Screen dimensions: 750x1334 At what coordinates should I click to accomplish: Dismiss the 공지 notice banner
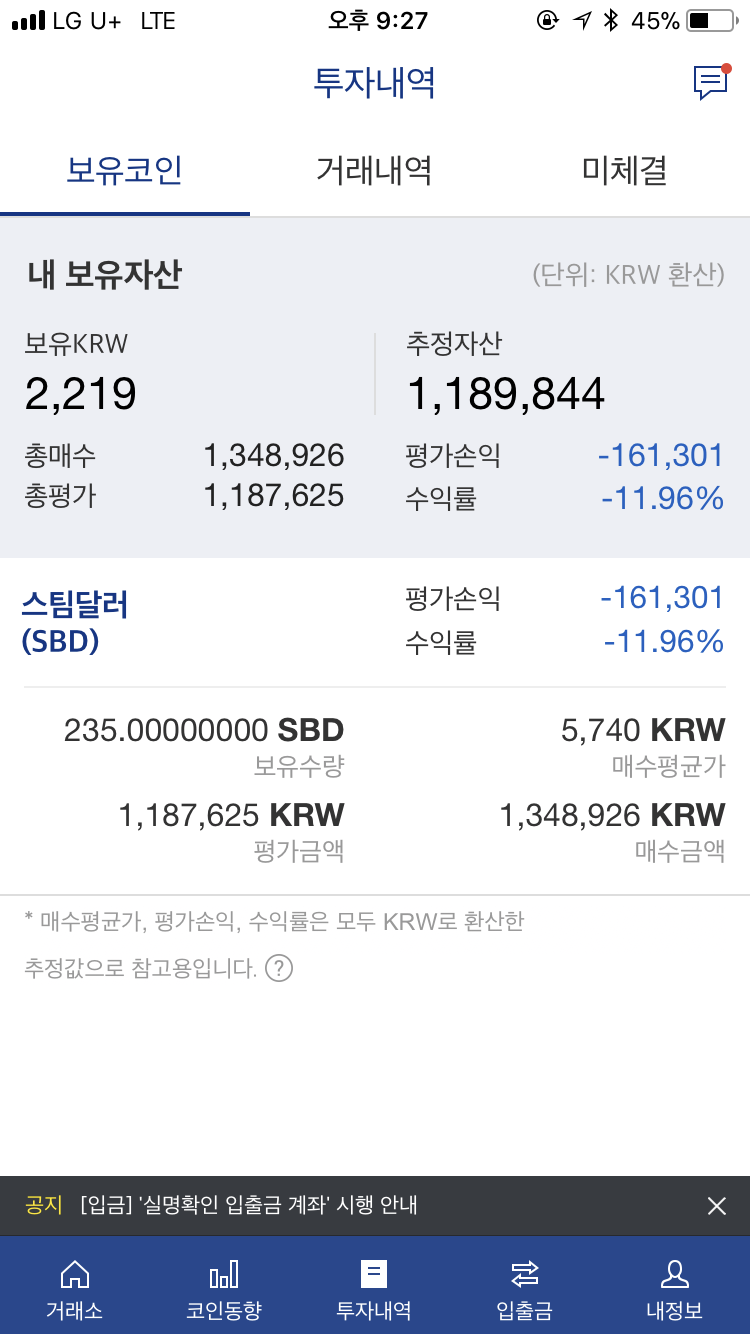(716, 1206)
